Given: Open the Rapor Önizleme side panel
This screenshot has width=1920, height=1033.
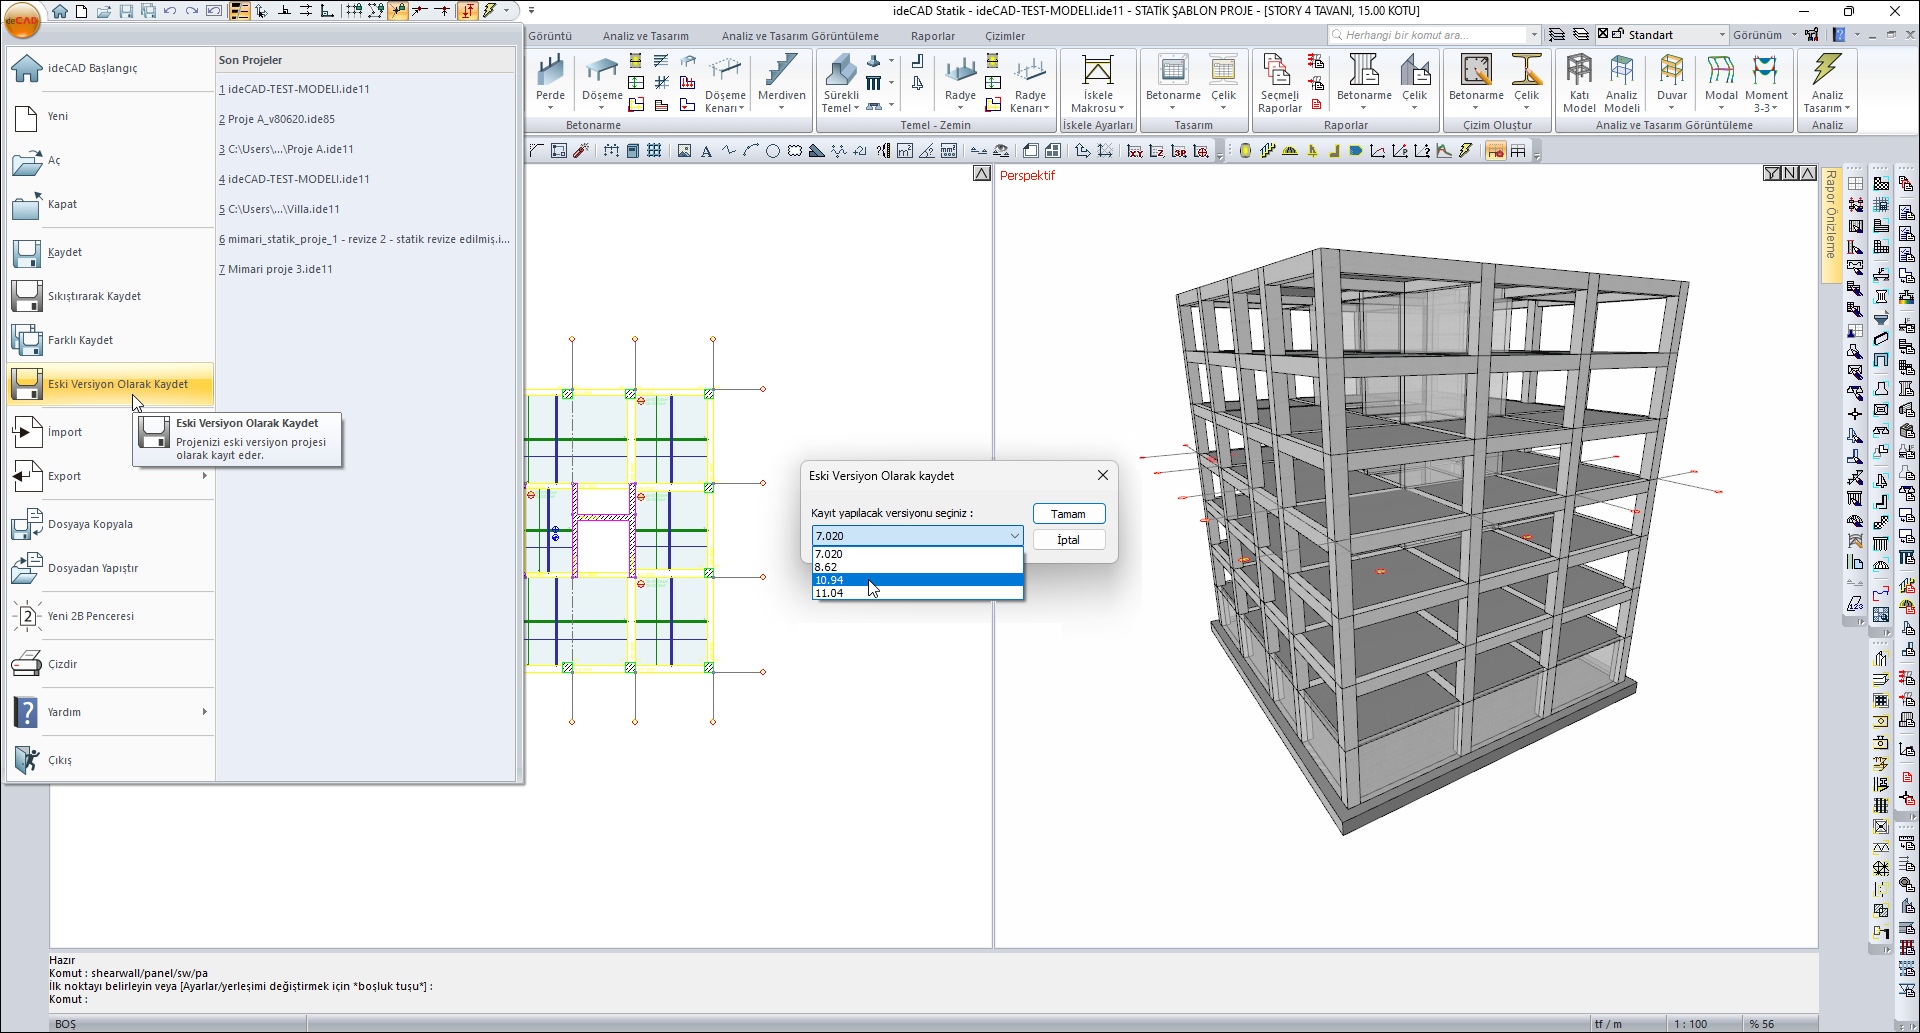Looking at the screenshot, I should coord(1831,215).
